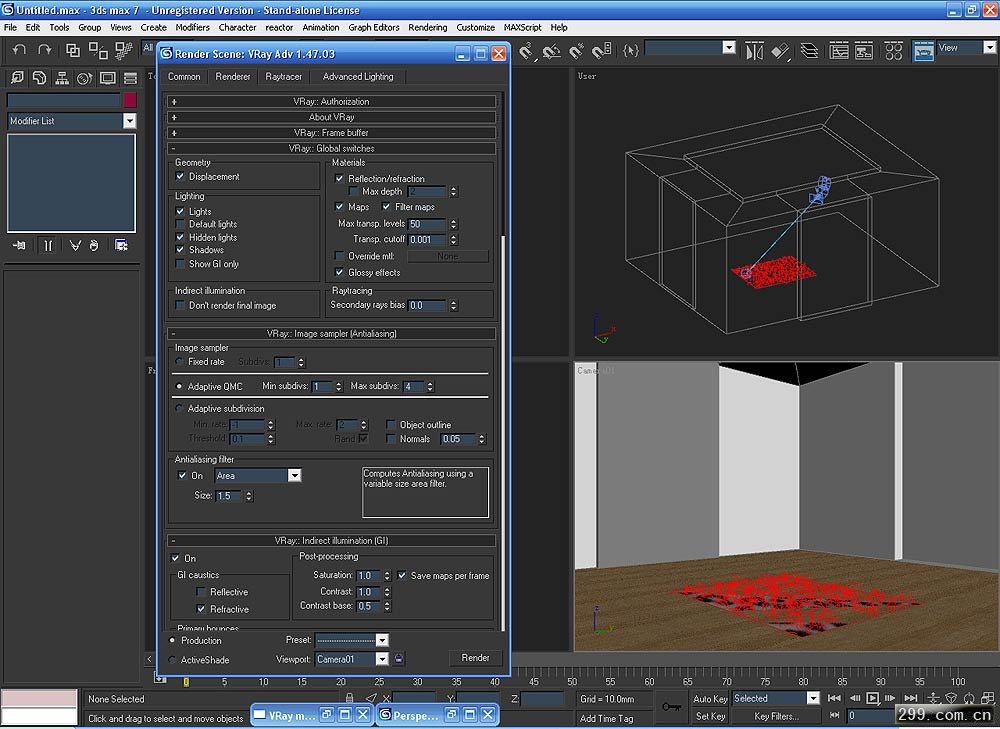Open the Create command panel tab icon
This screenshot has width=1000, height=729.
point(17,78)
